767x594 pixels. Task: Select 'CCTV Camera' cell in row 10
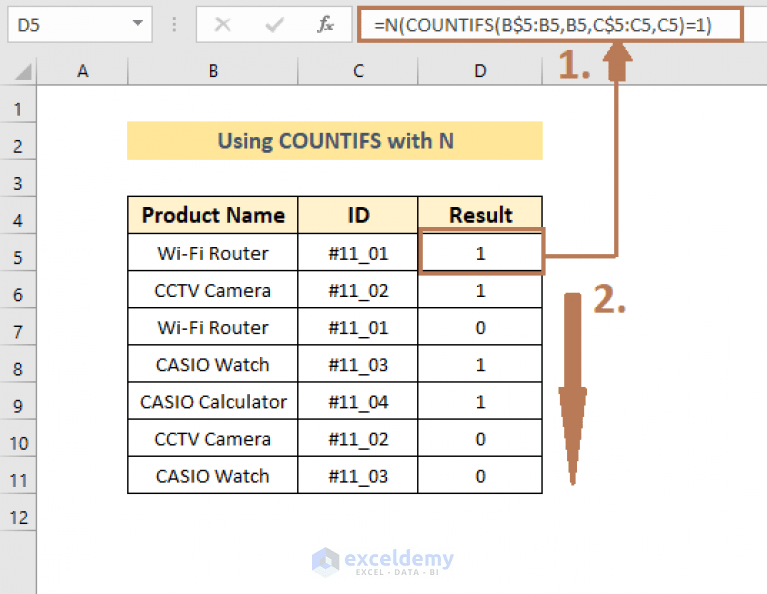coord(213,438)
